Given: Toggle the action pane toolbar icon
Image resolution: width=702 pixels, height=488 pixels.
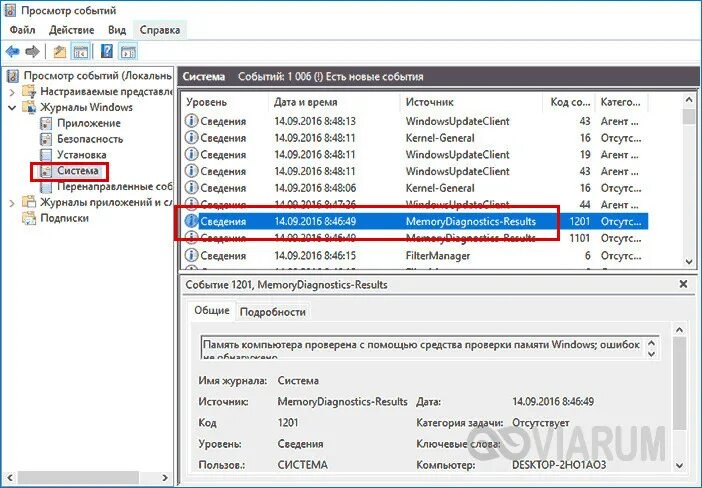Looking at the screenshot, I should 128,51.
